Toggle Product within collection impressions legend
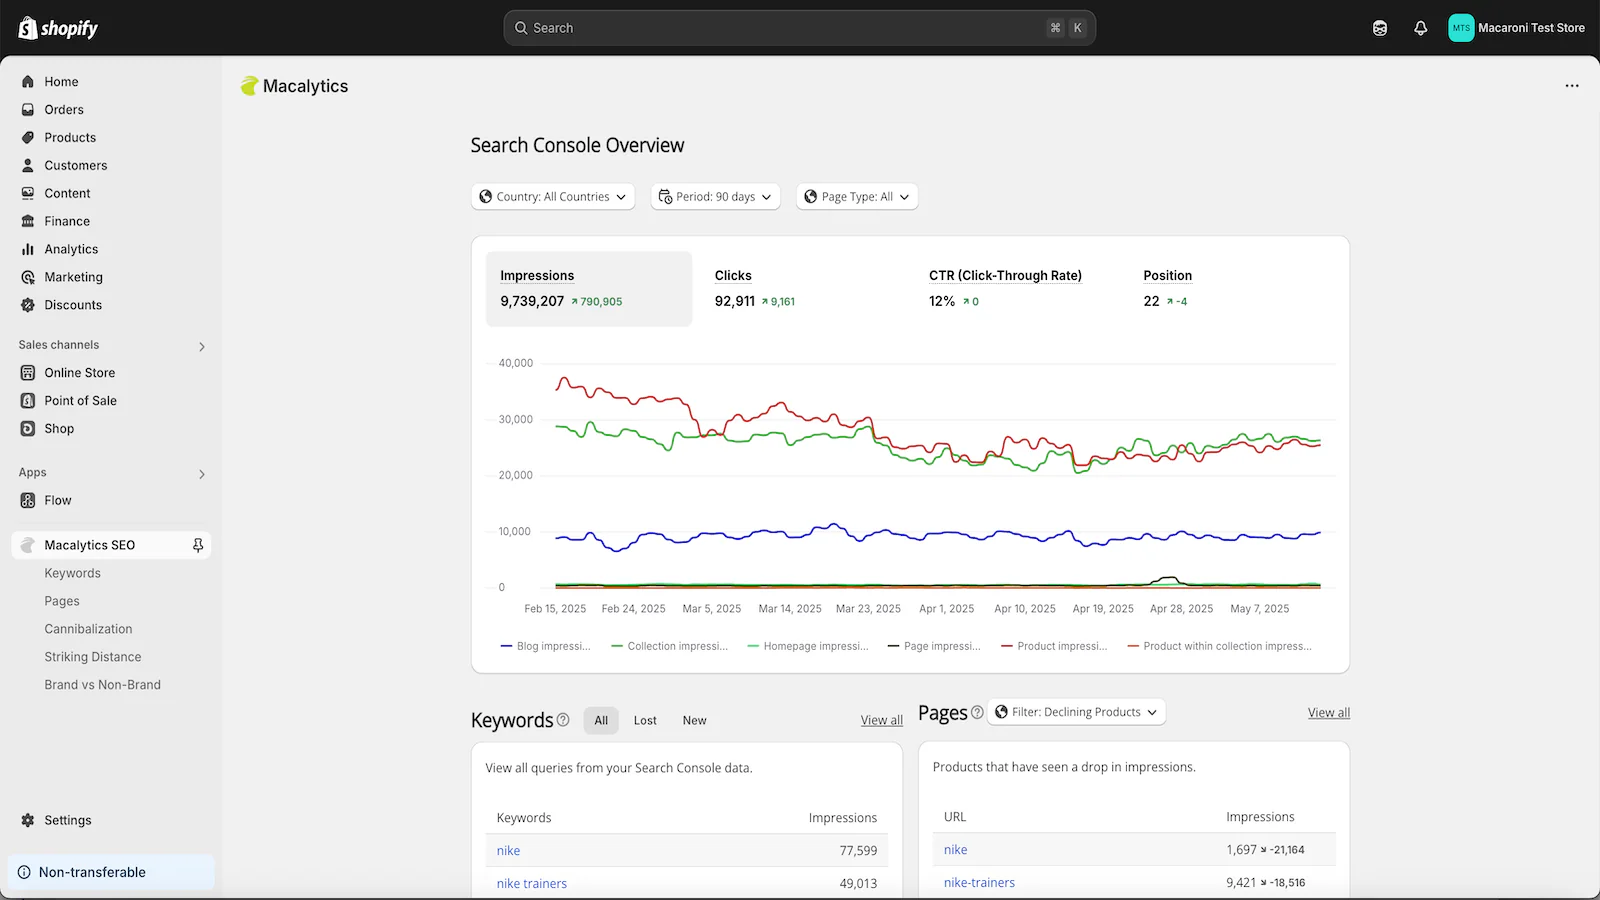Viewport: 1600px width, 900px height. pyautogui.click(x=1220, y=646)
